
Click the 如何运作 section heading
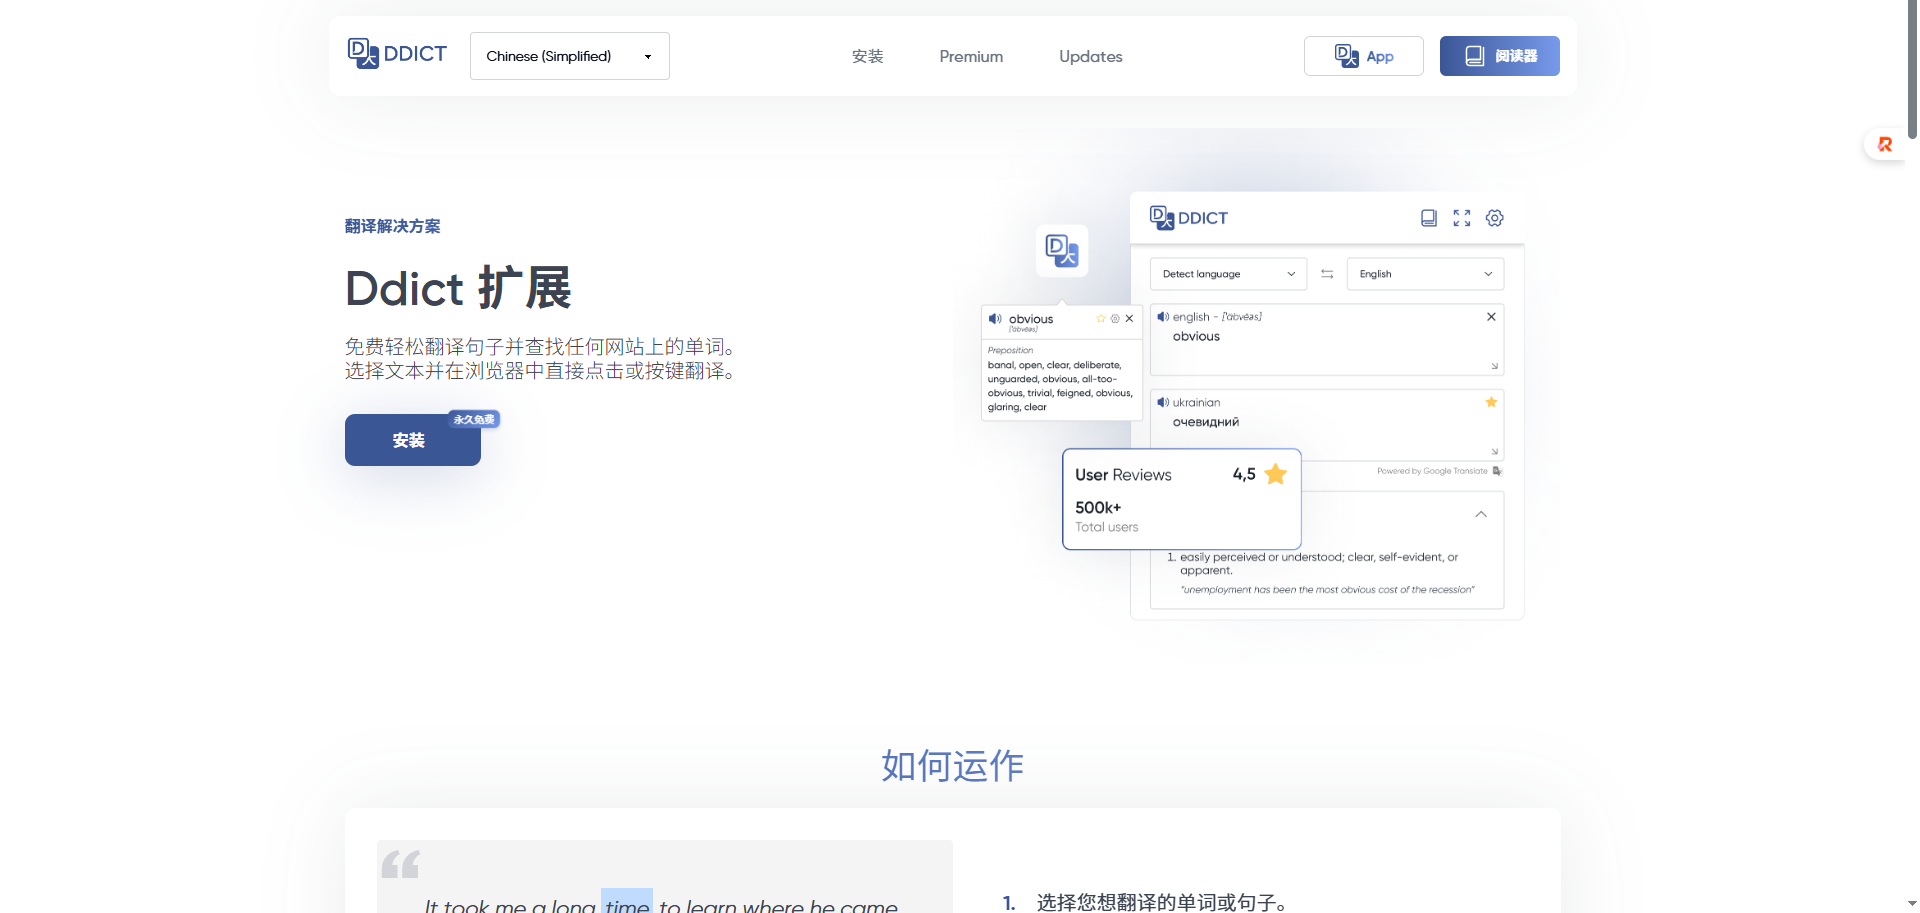[952, 766]
